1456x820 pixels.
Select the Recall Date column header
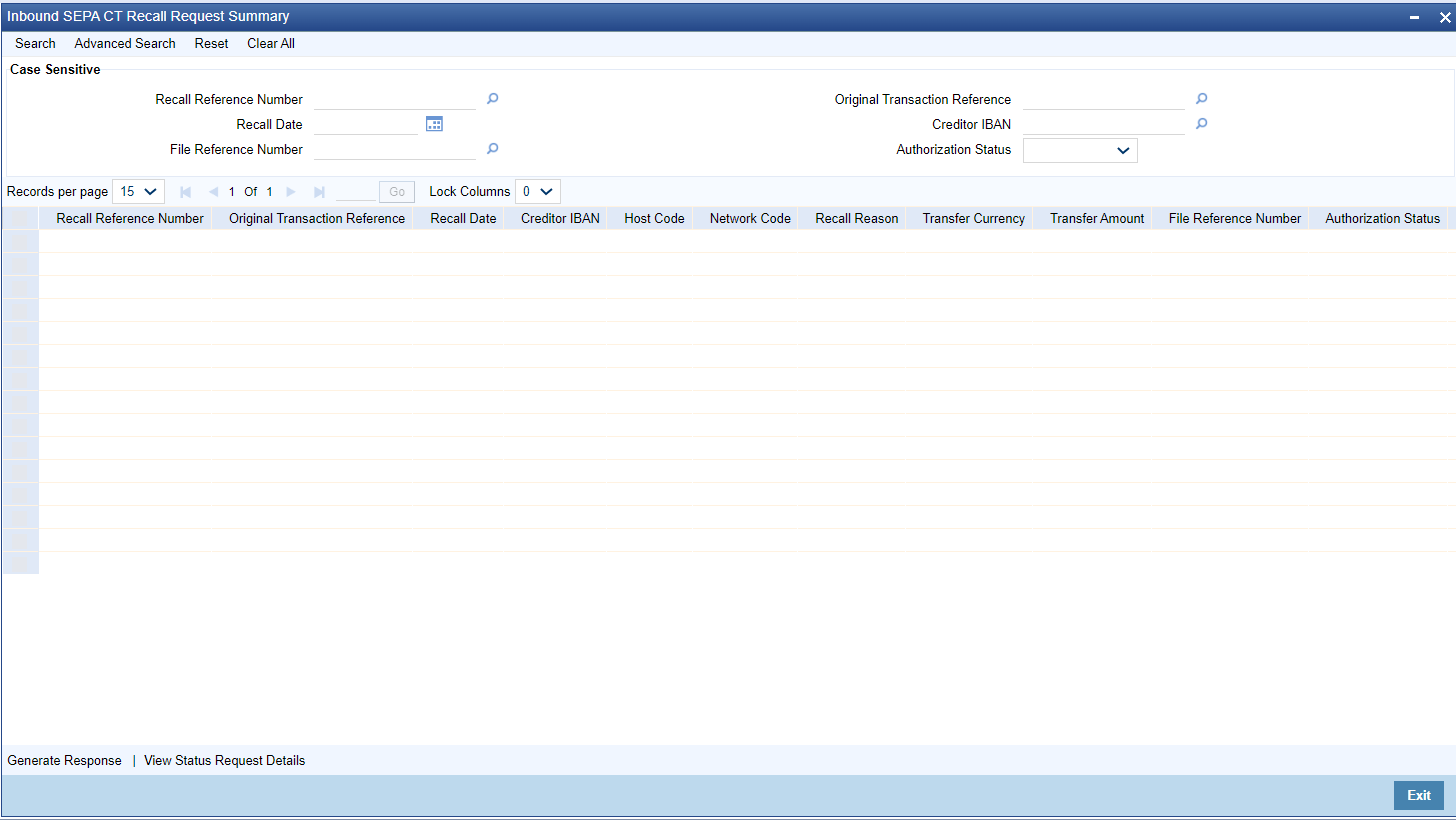coord(463,218)
